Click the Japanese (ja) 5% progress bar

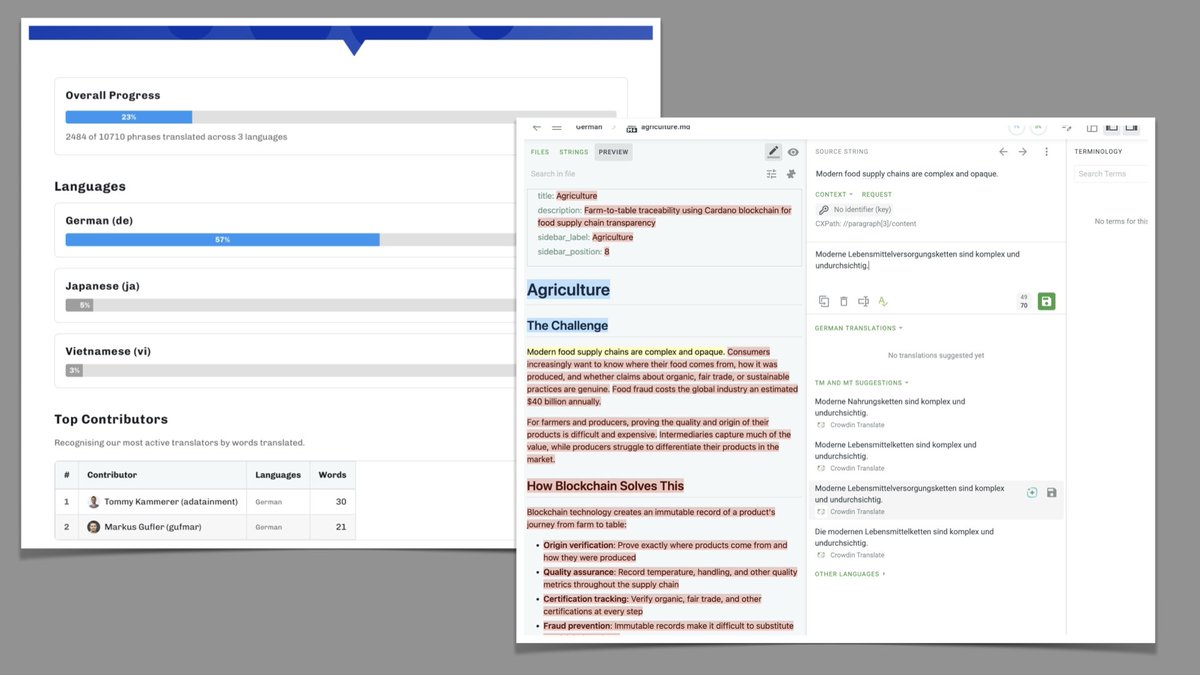[80, 305]
